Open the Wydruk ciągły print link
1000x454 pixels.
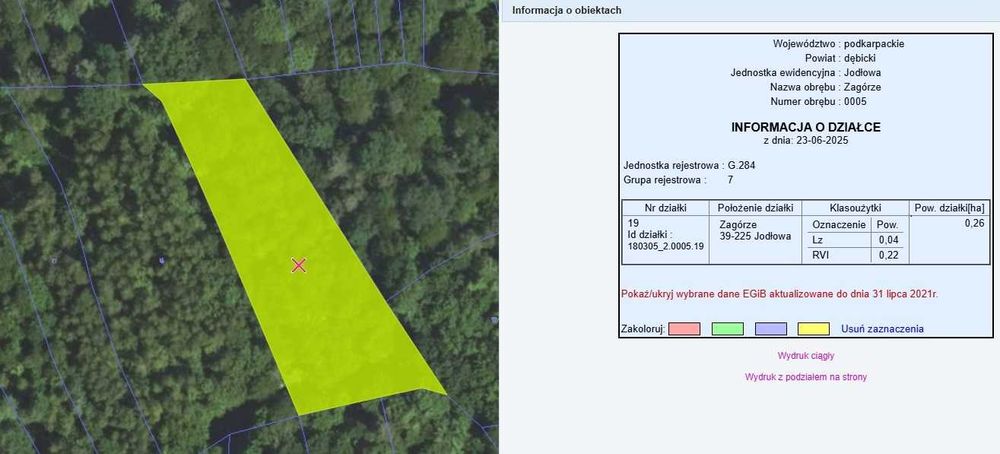click(x=805, y=356)
